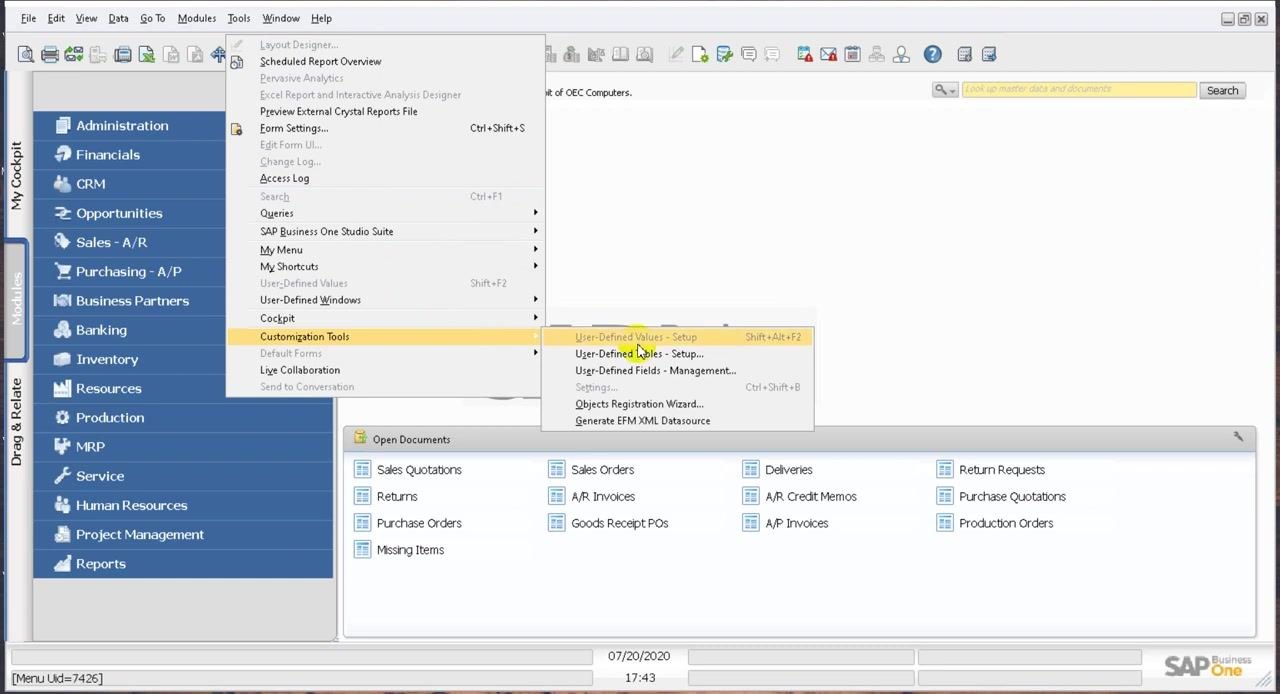Open the Calendar toolbar icon
The height and width of the screenshot is (694, 1280).
pyautogui.click(x=852, y=55)
